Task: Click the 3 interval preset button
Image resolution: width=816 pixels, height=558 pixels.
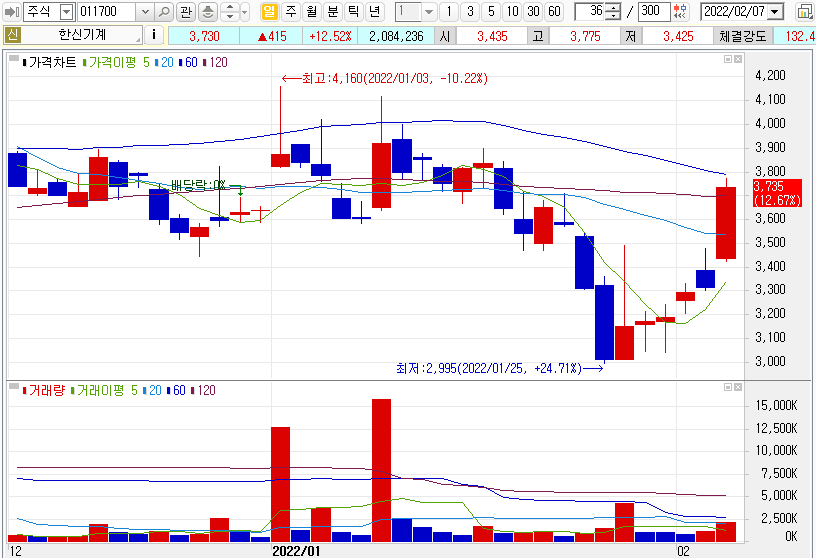Action: (x=470, y=11)
